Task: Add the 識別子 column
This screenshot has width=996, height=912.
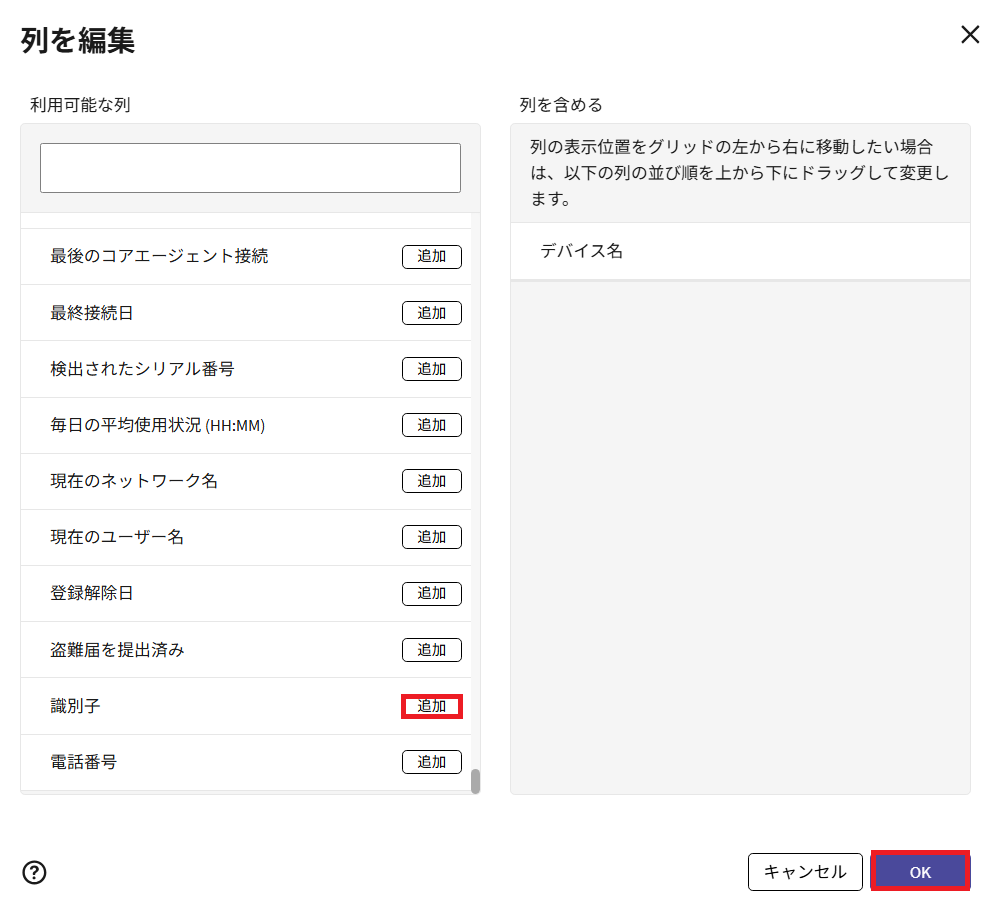Action: coord(431,706)
